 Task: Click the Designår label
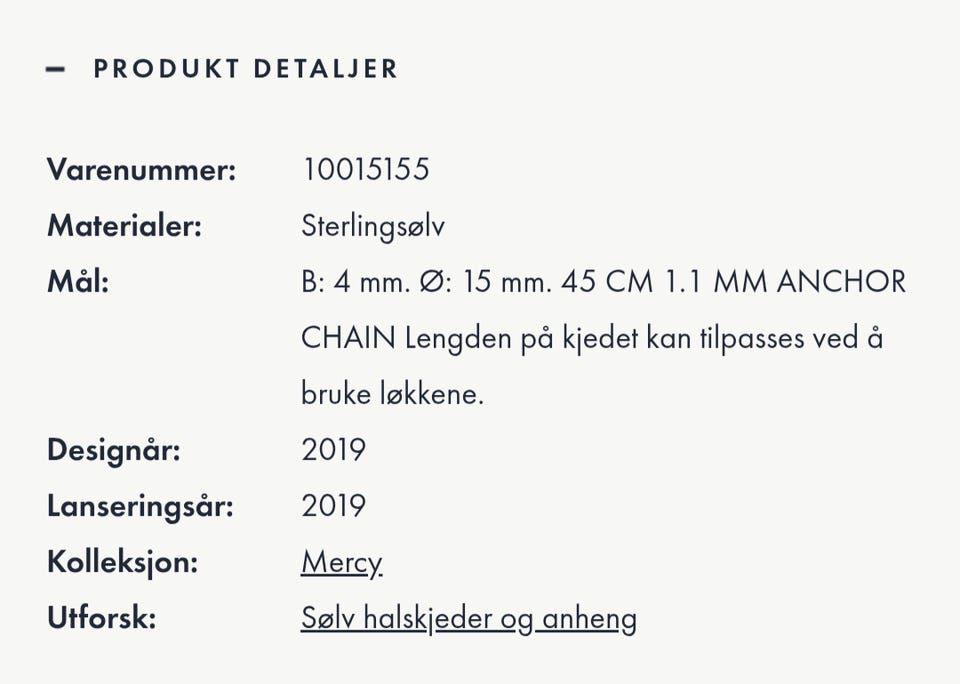(114, 451)
